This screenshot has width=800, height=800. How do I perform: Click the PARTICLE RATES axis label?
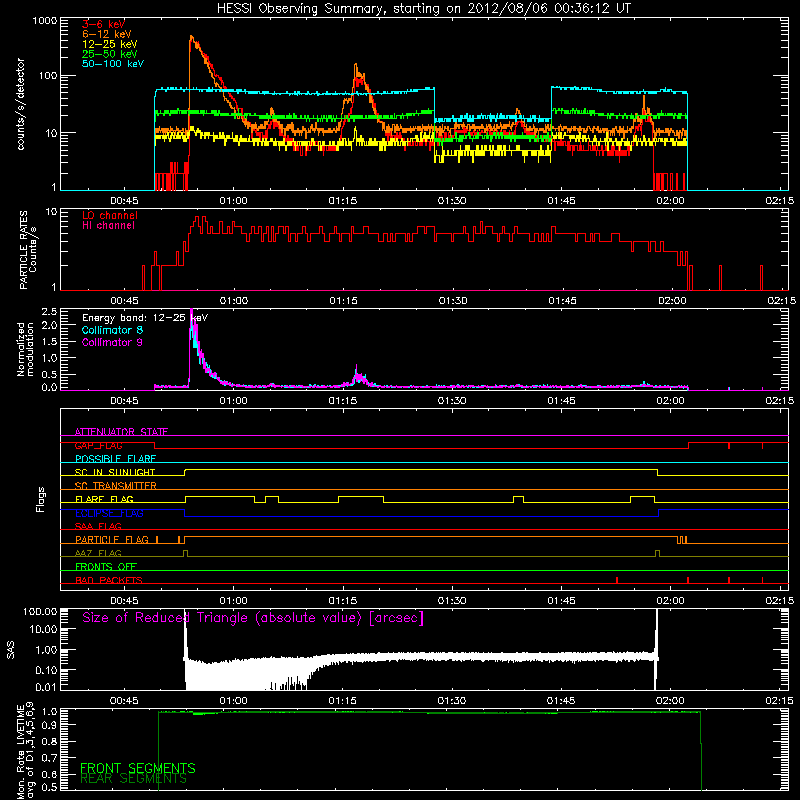coord(28,250)
